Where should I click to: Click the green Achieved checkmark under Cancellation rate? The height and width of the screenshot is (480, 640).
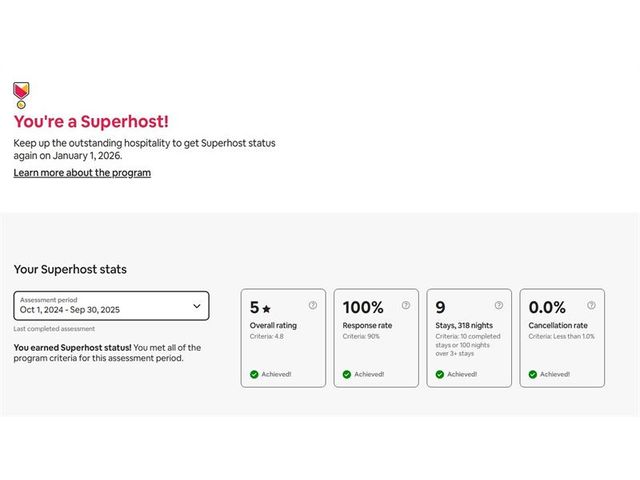[x=533, y=374]
